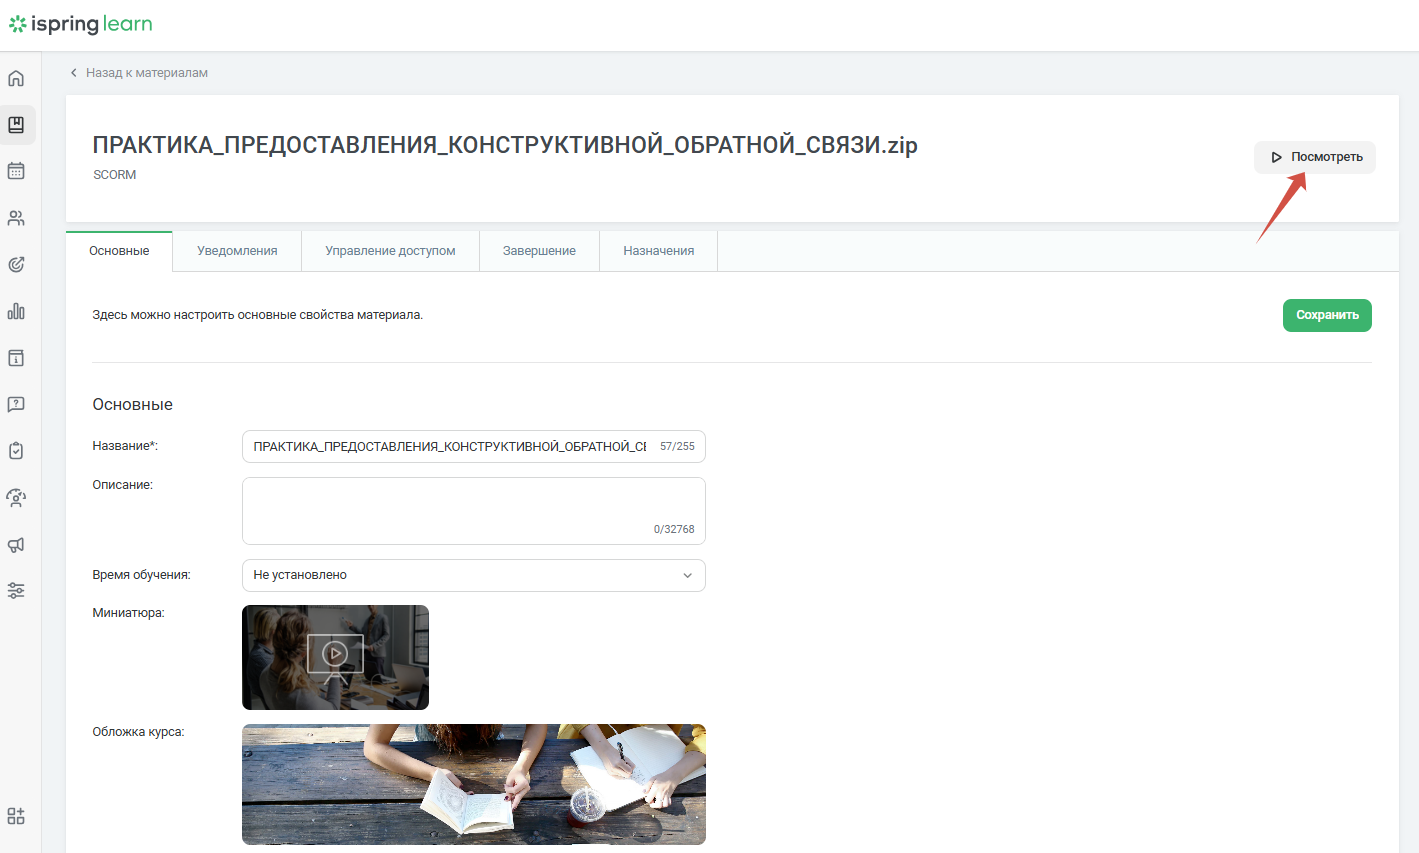Viewport: 1419px width, 853px height.
Task: Switch to the Уведомления tab
Action: click(237, 251)
